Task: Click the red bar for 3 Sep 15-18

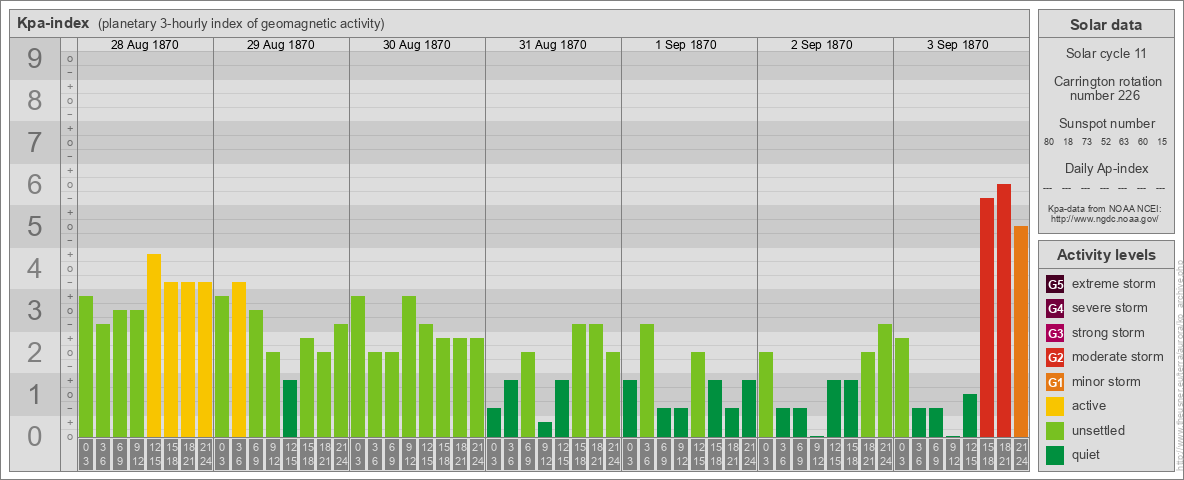Action: [x=987, y=317]
